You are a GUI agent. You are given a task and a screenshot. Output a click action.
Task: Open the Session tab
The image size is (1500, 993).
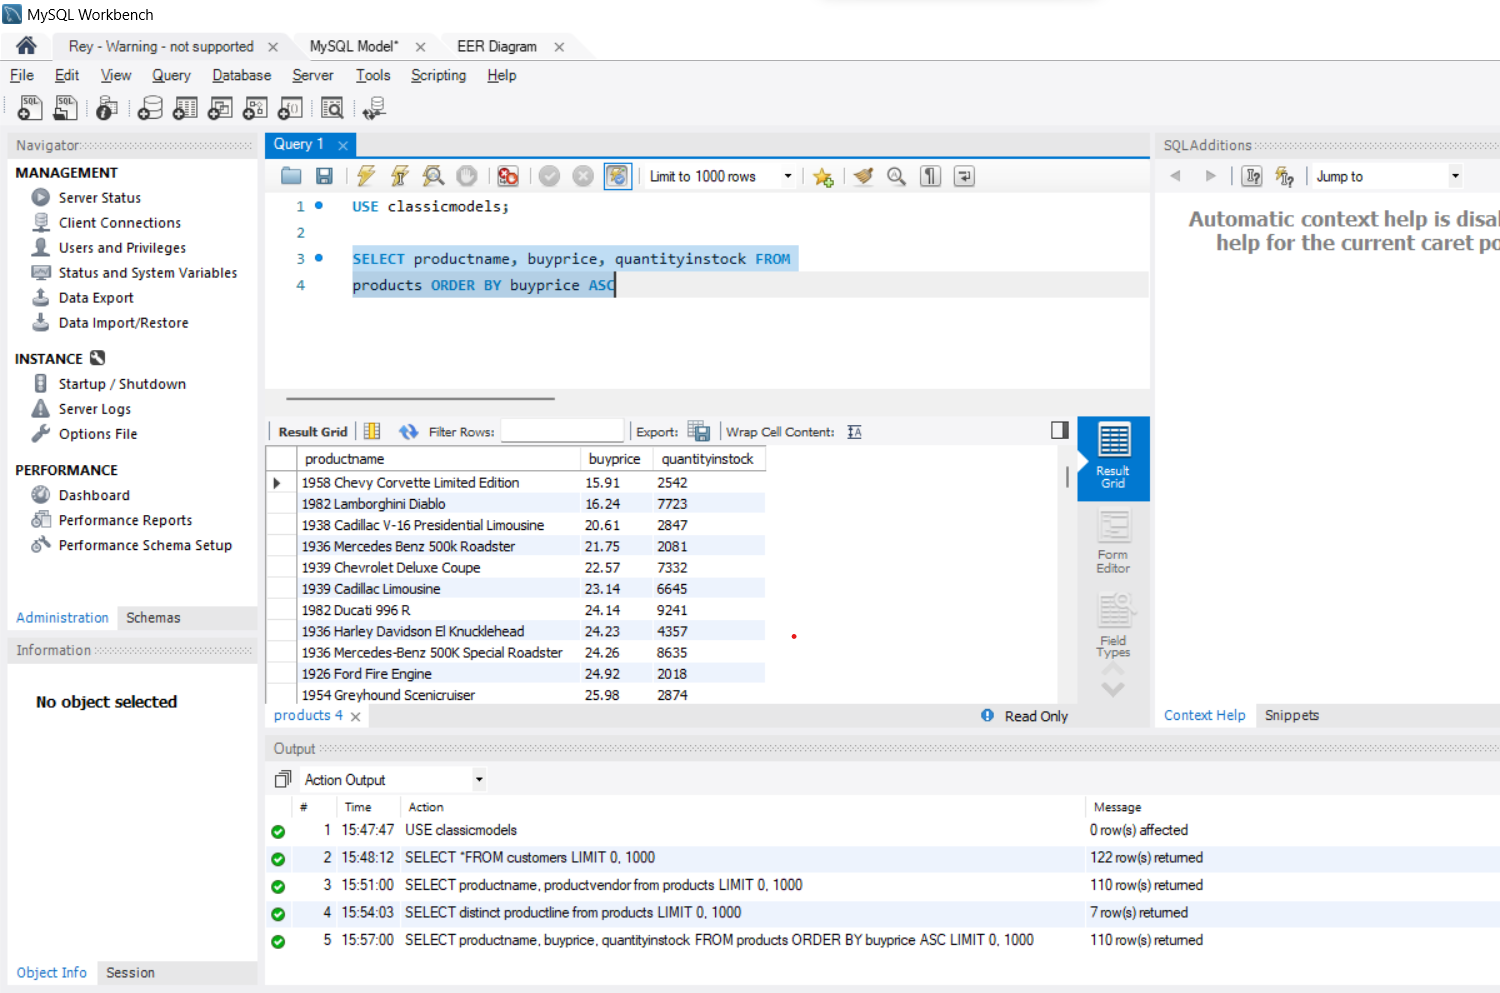(x=130, y=972)
